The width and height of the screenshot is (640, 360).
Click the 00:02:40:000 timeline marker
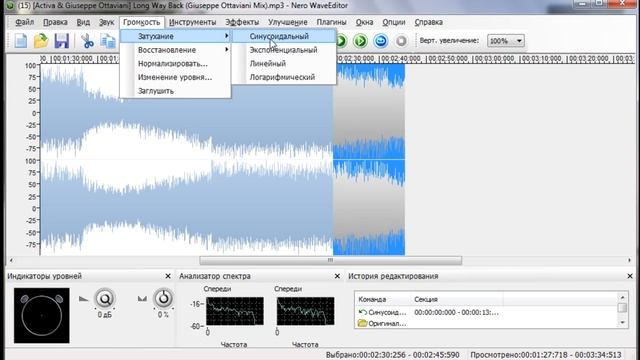tap(400, 59)
